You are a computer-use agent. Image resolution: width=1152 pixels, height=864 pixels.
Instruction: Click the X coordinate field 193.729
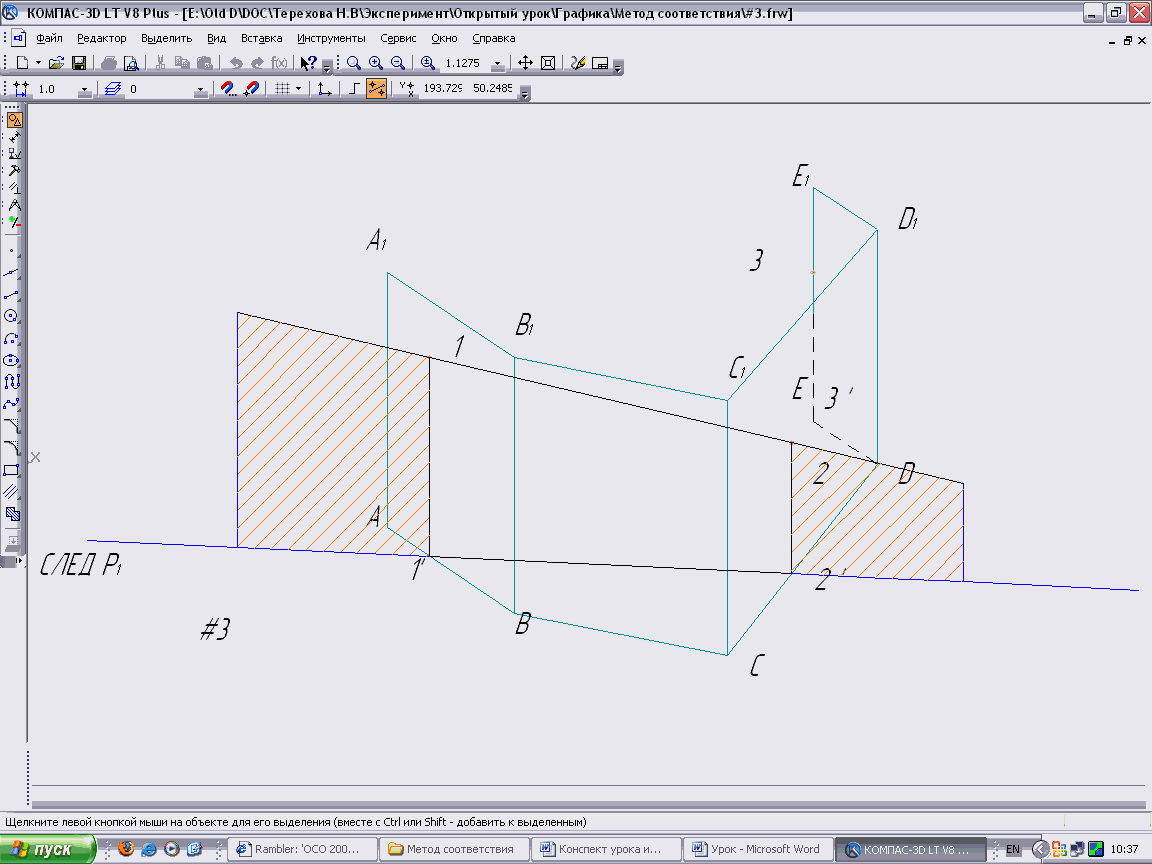tap(443, 89)
